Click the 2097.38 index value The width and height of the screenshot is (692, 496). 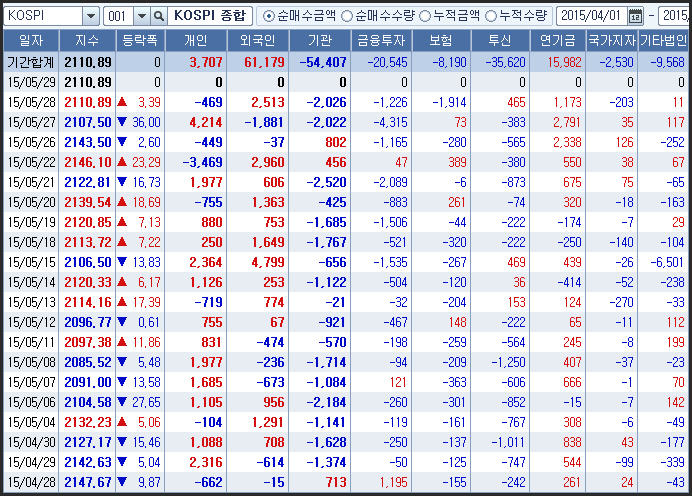tap(87, 342)
